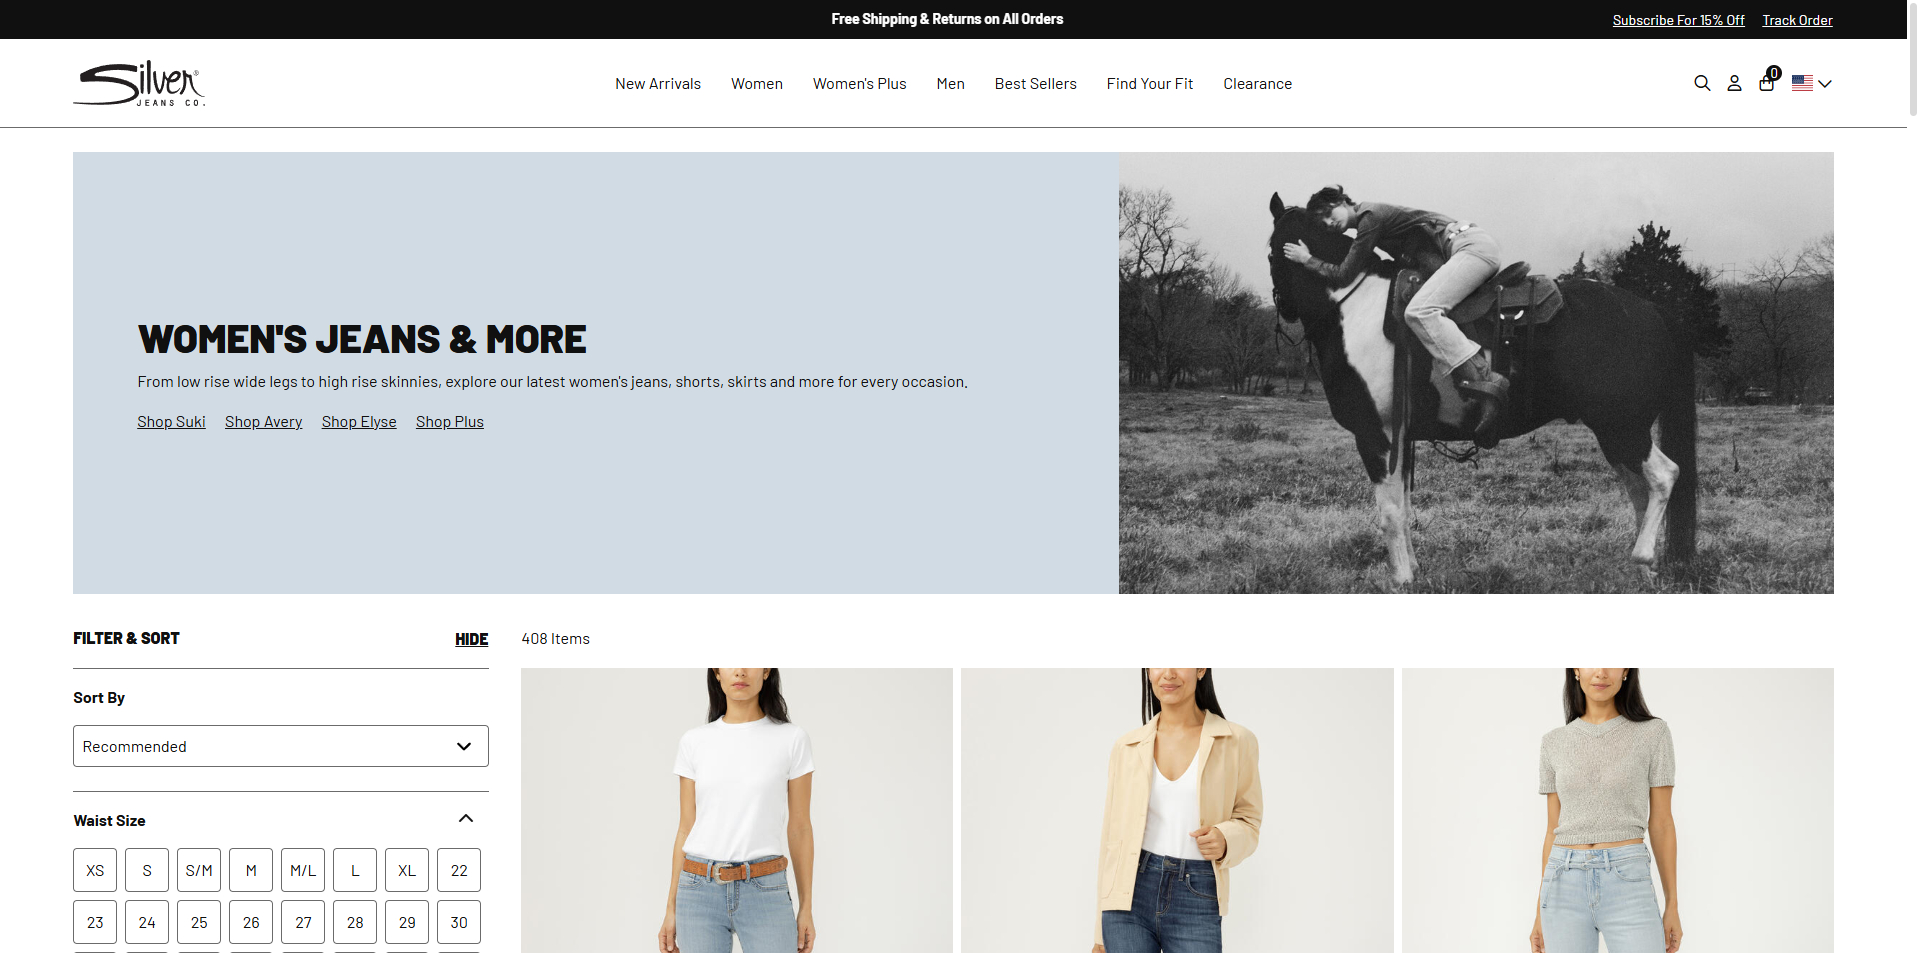Click the cart item count badge

click(1774, 72)
